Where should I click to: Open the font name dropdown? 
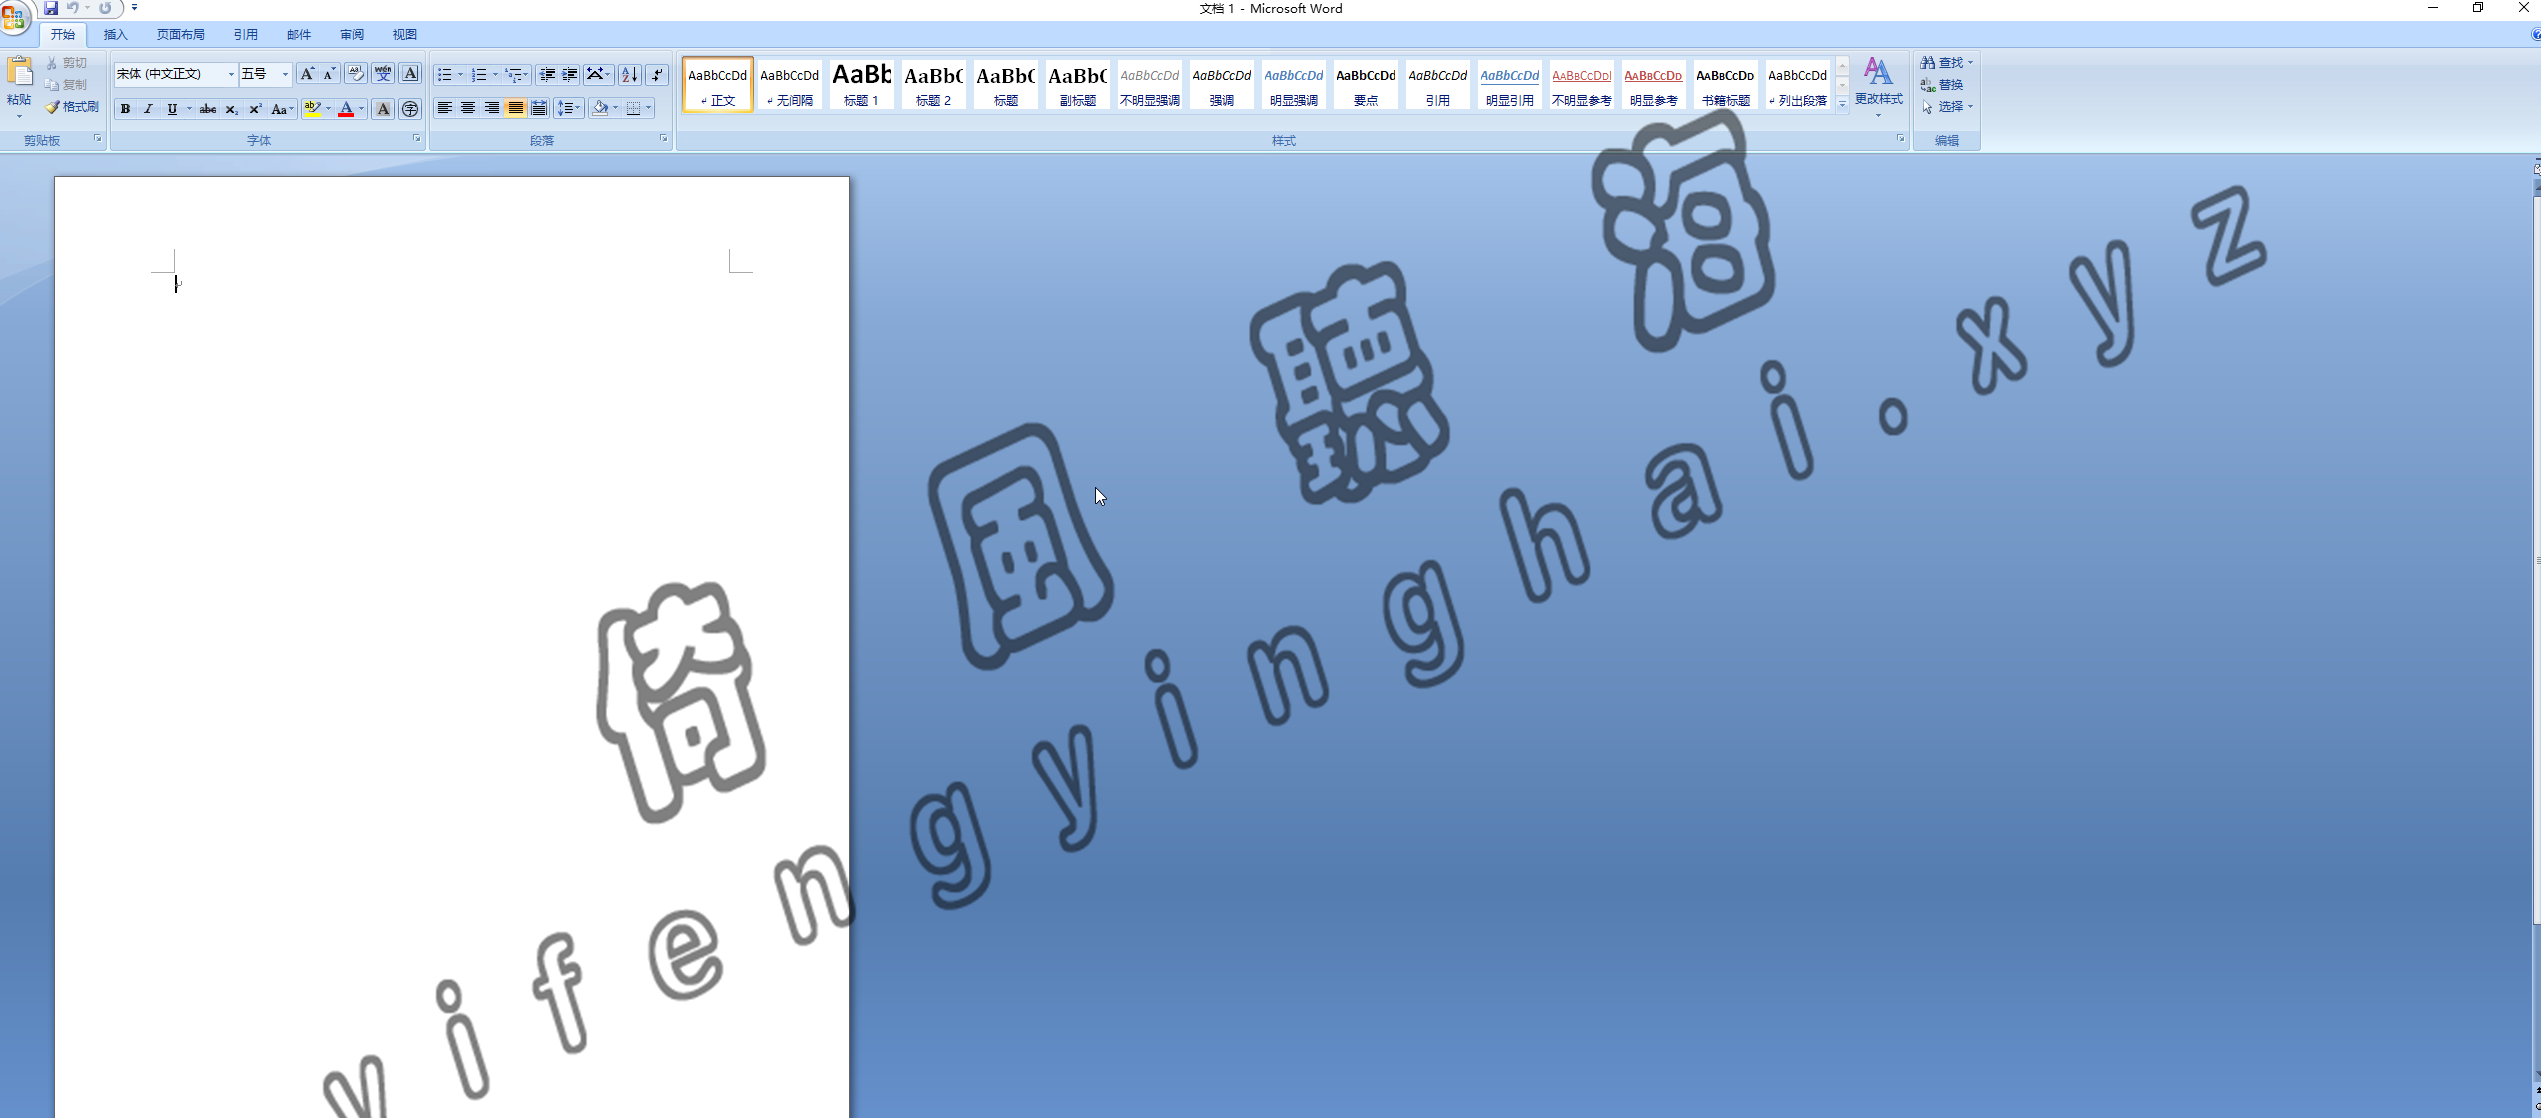pyautogui.click(x=231, y=74)
